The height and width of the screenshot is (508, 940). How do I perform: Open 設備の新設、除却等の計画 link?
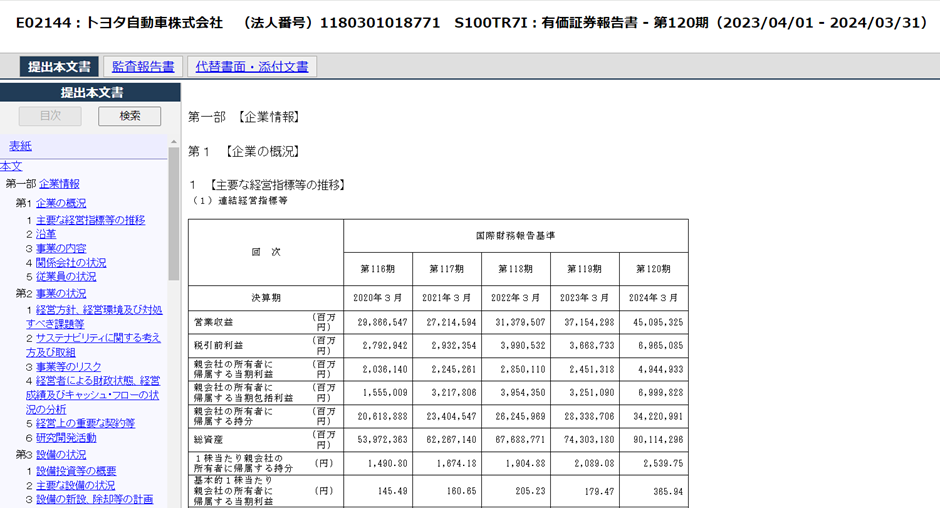click(x=95, y=499)
